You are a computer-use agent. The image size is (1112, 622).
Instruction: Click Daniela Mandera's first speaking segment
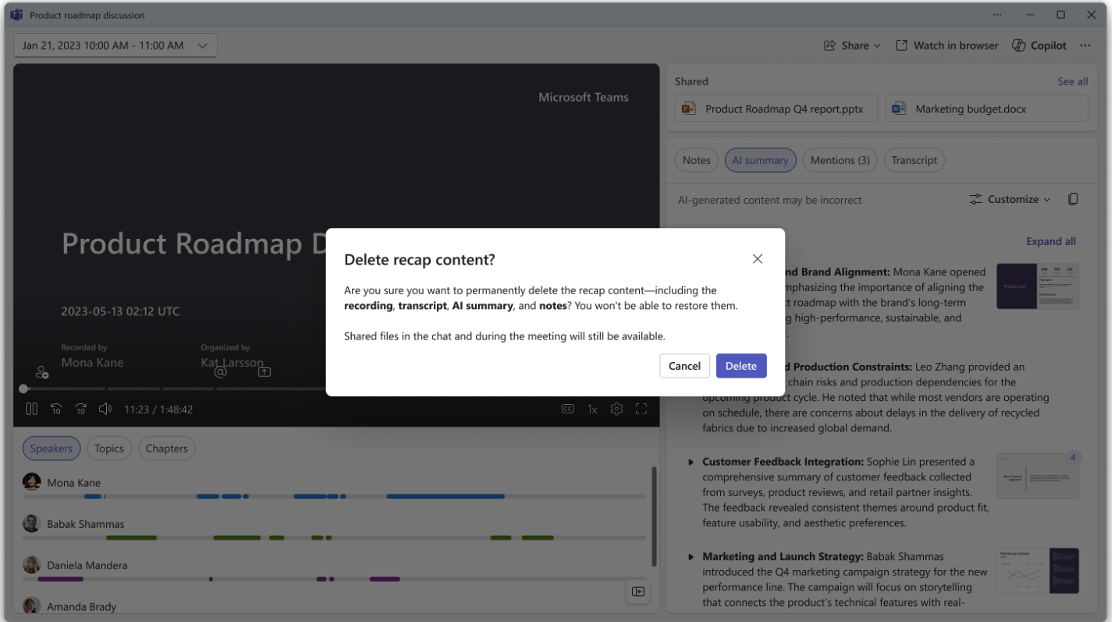point(60,579)
